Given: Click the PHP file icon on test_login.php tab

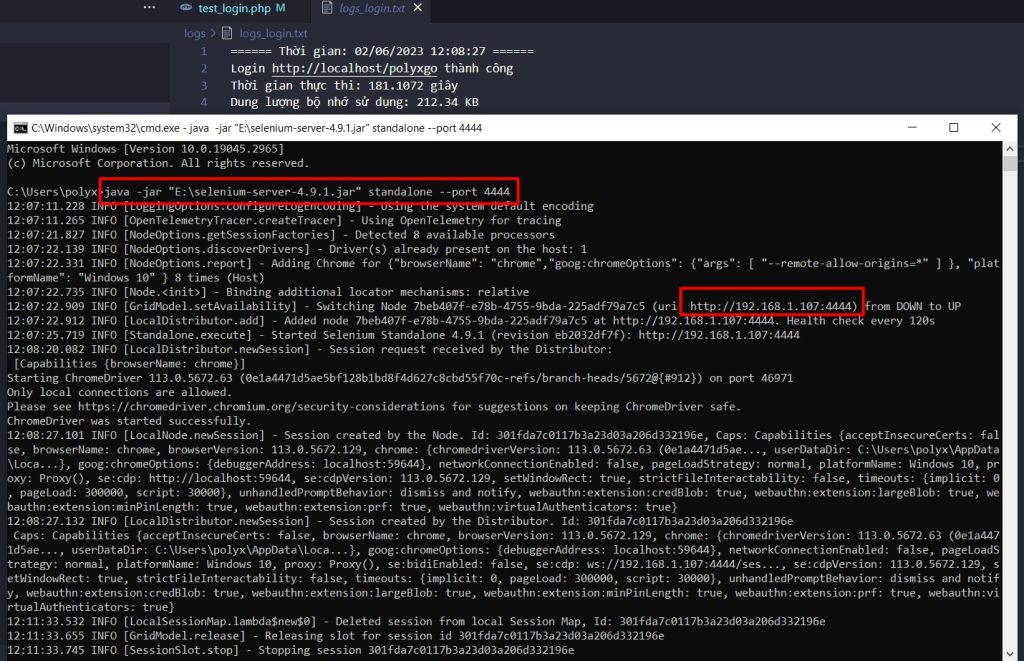Looking at the screenshot, I should [x=186, y=8].
